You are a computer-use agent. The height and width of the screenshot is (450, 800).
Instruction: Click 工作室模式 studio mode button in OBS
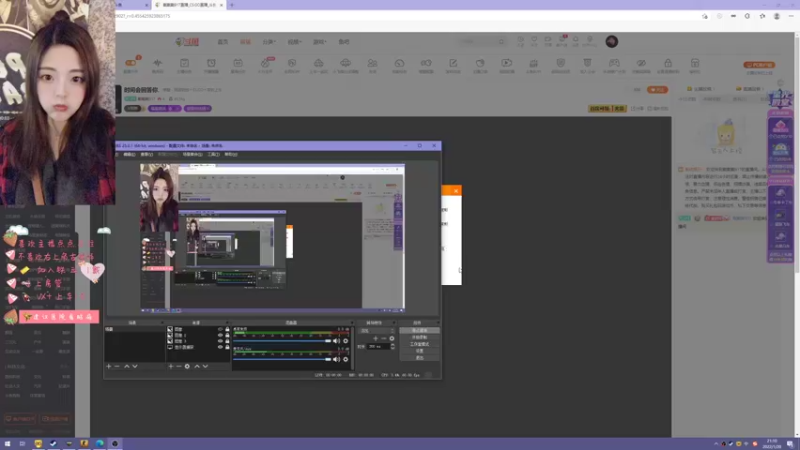[419, 344]
